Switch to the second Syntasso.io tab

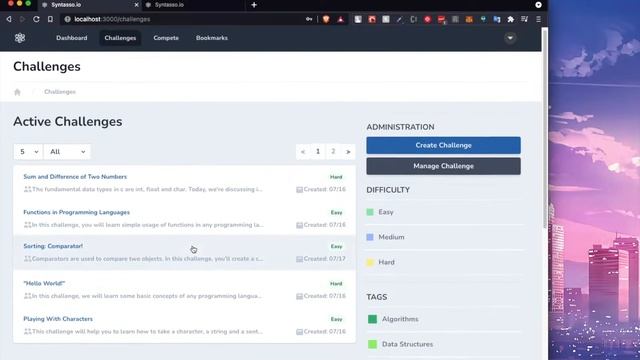pos(194,5)
